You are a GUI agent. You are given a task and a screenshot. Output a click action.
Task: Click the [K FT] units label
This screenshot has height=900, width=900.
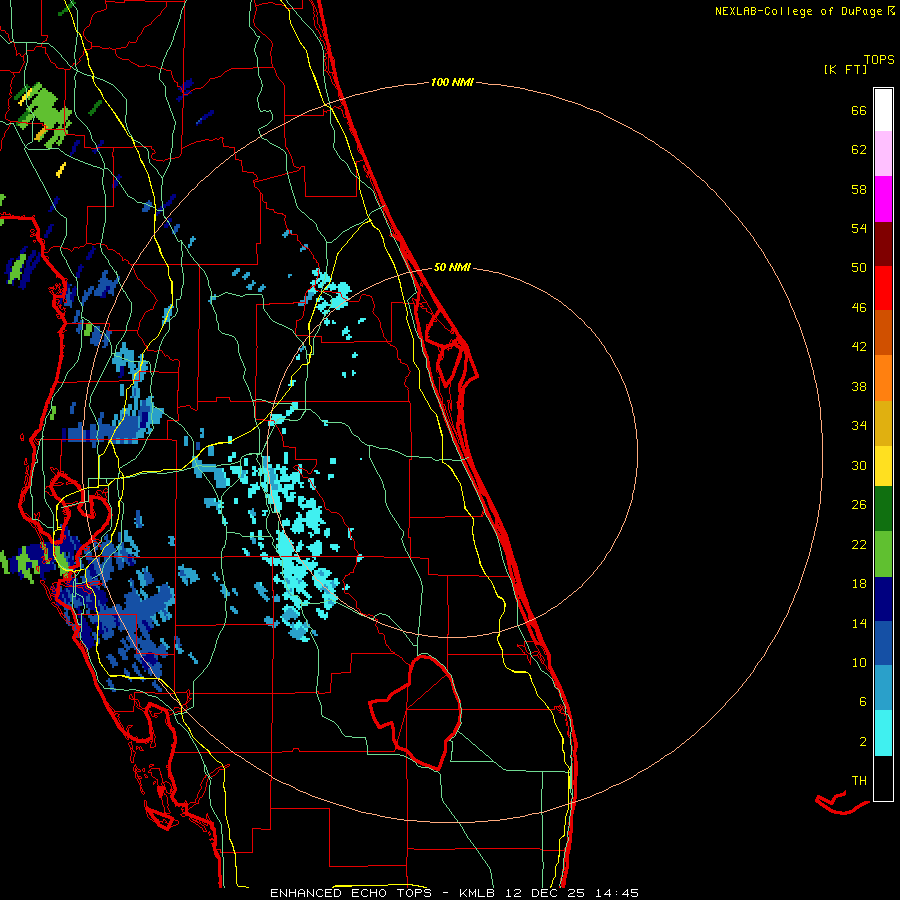(845, 69)
